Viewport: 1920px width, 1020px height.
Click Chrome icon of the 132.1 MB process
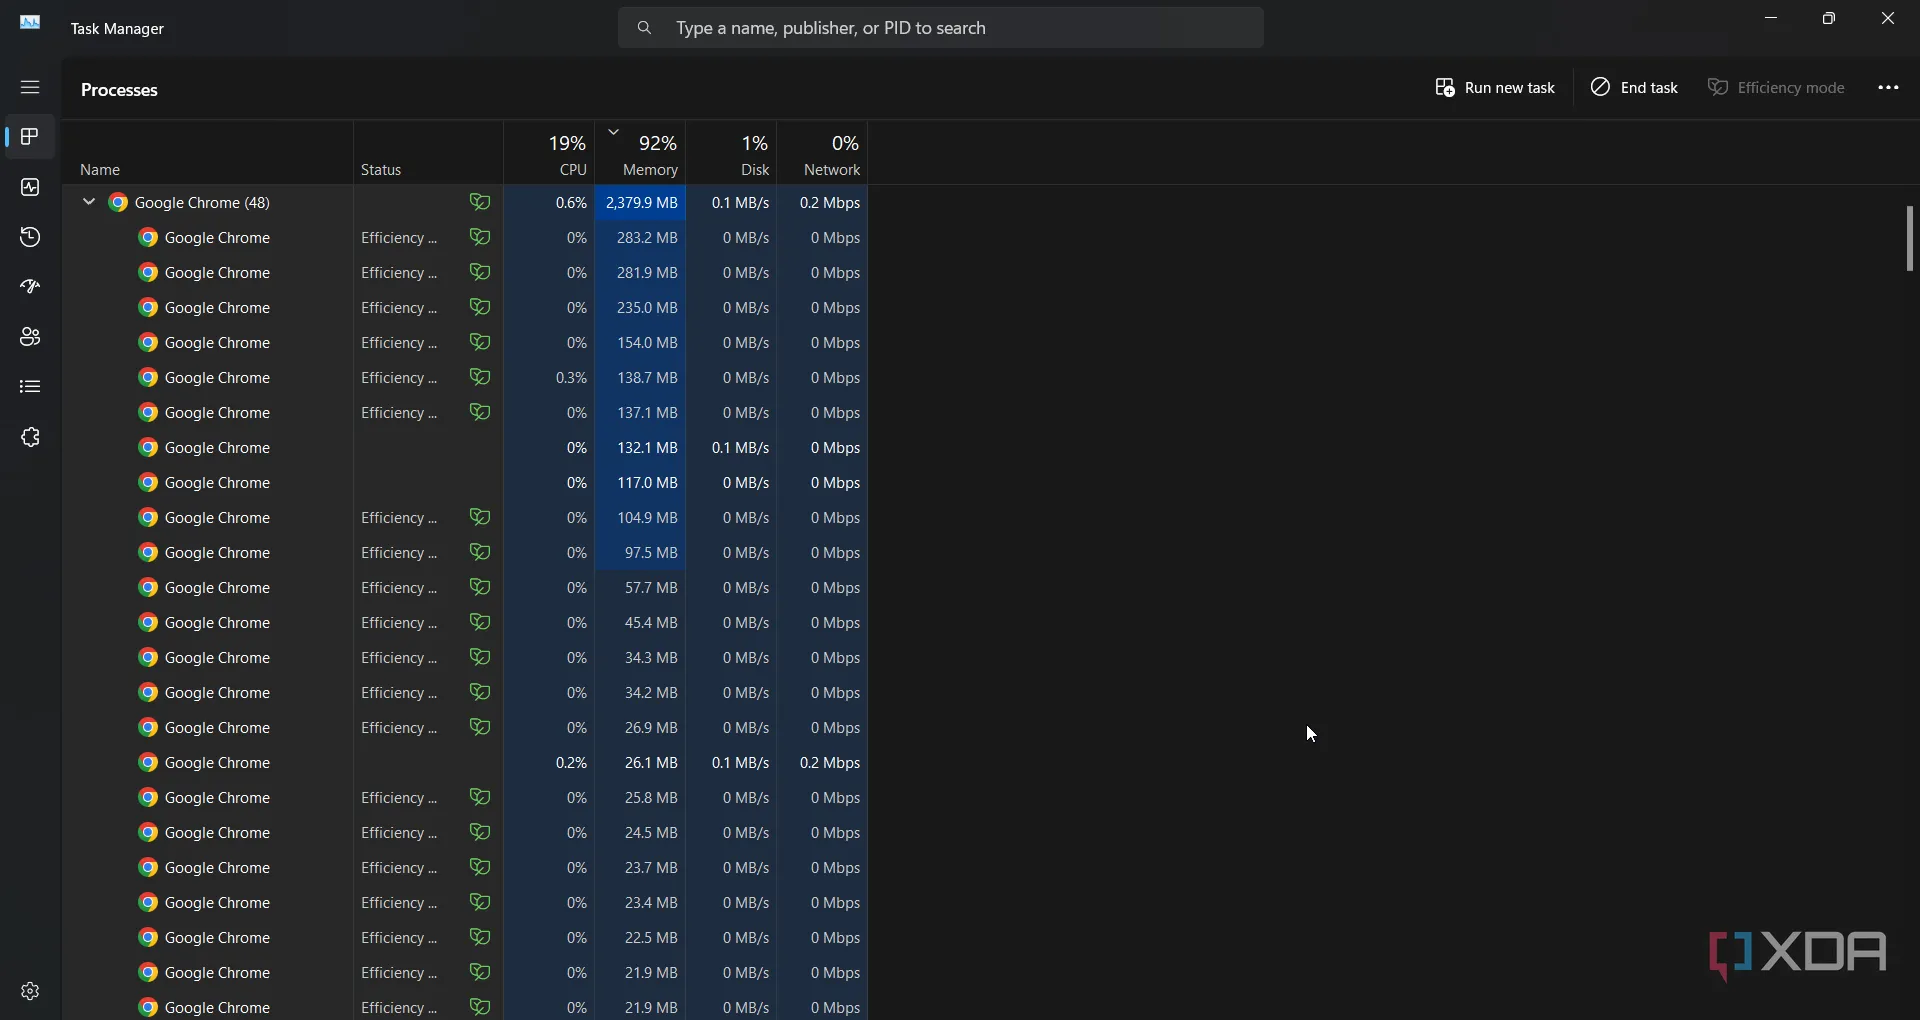pos(148,447)
